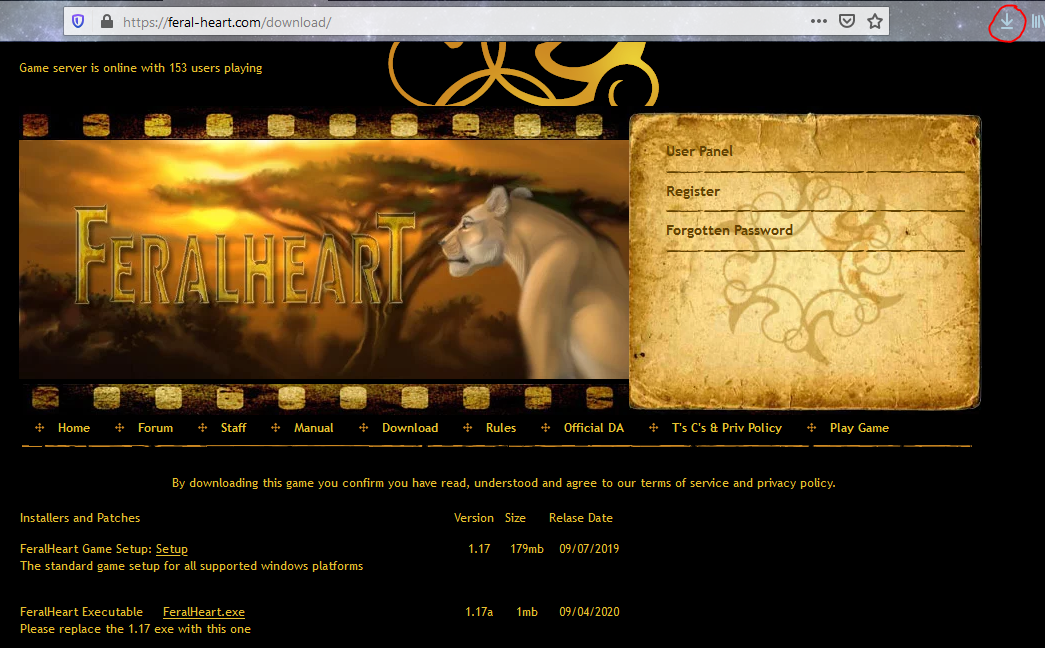Viewport: 1045px width, 648px height.
Task: Visit the Official DA link
Action: [593, 428]
